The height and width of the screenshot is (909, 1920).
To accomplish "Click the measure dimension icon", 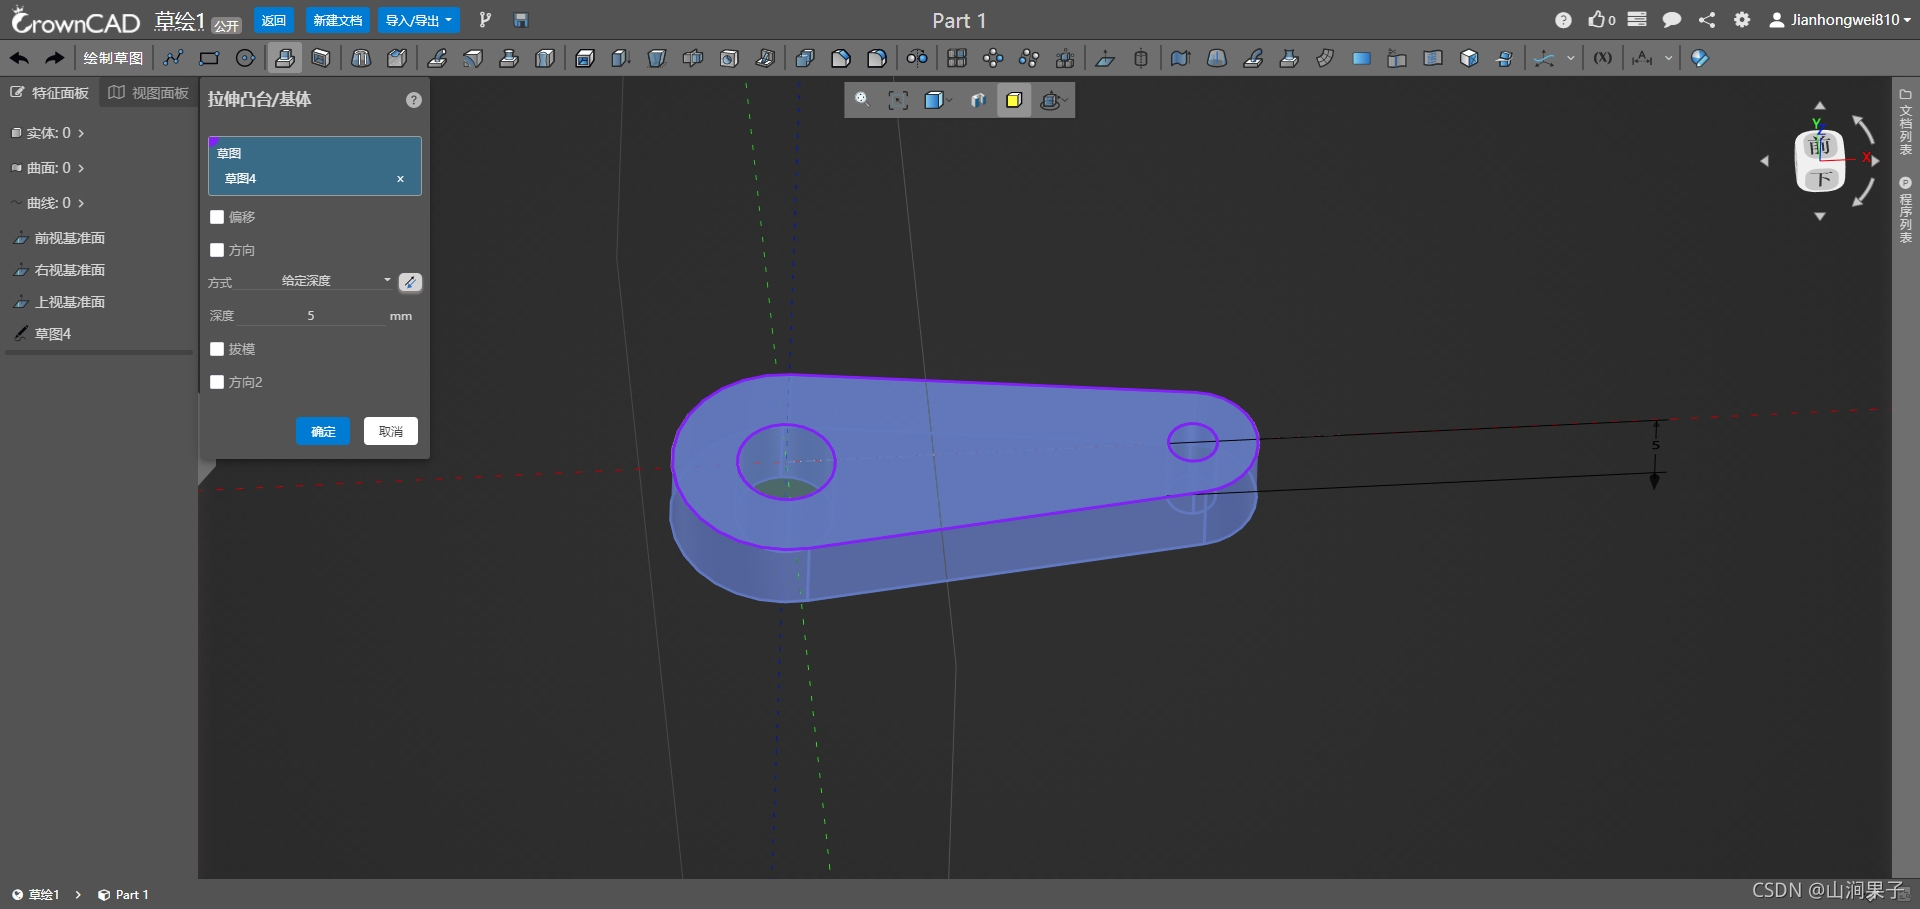I will tap(1641, 58).
